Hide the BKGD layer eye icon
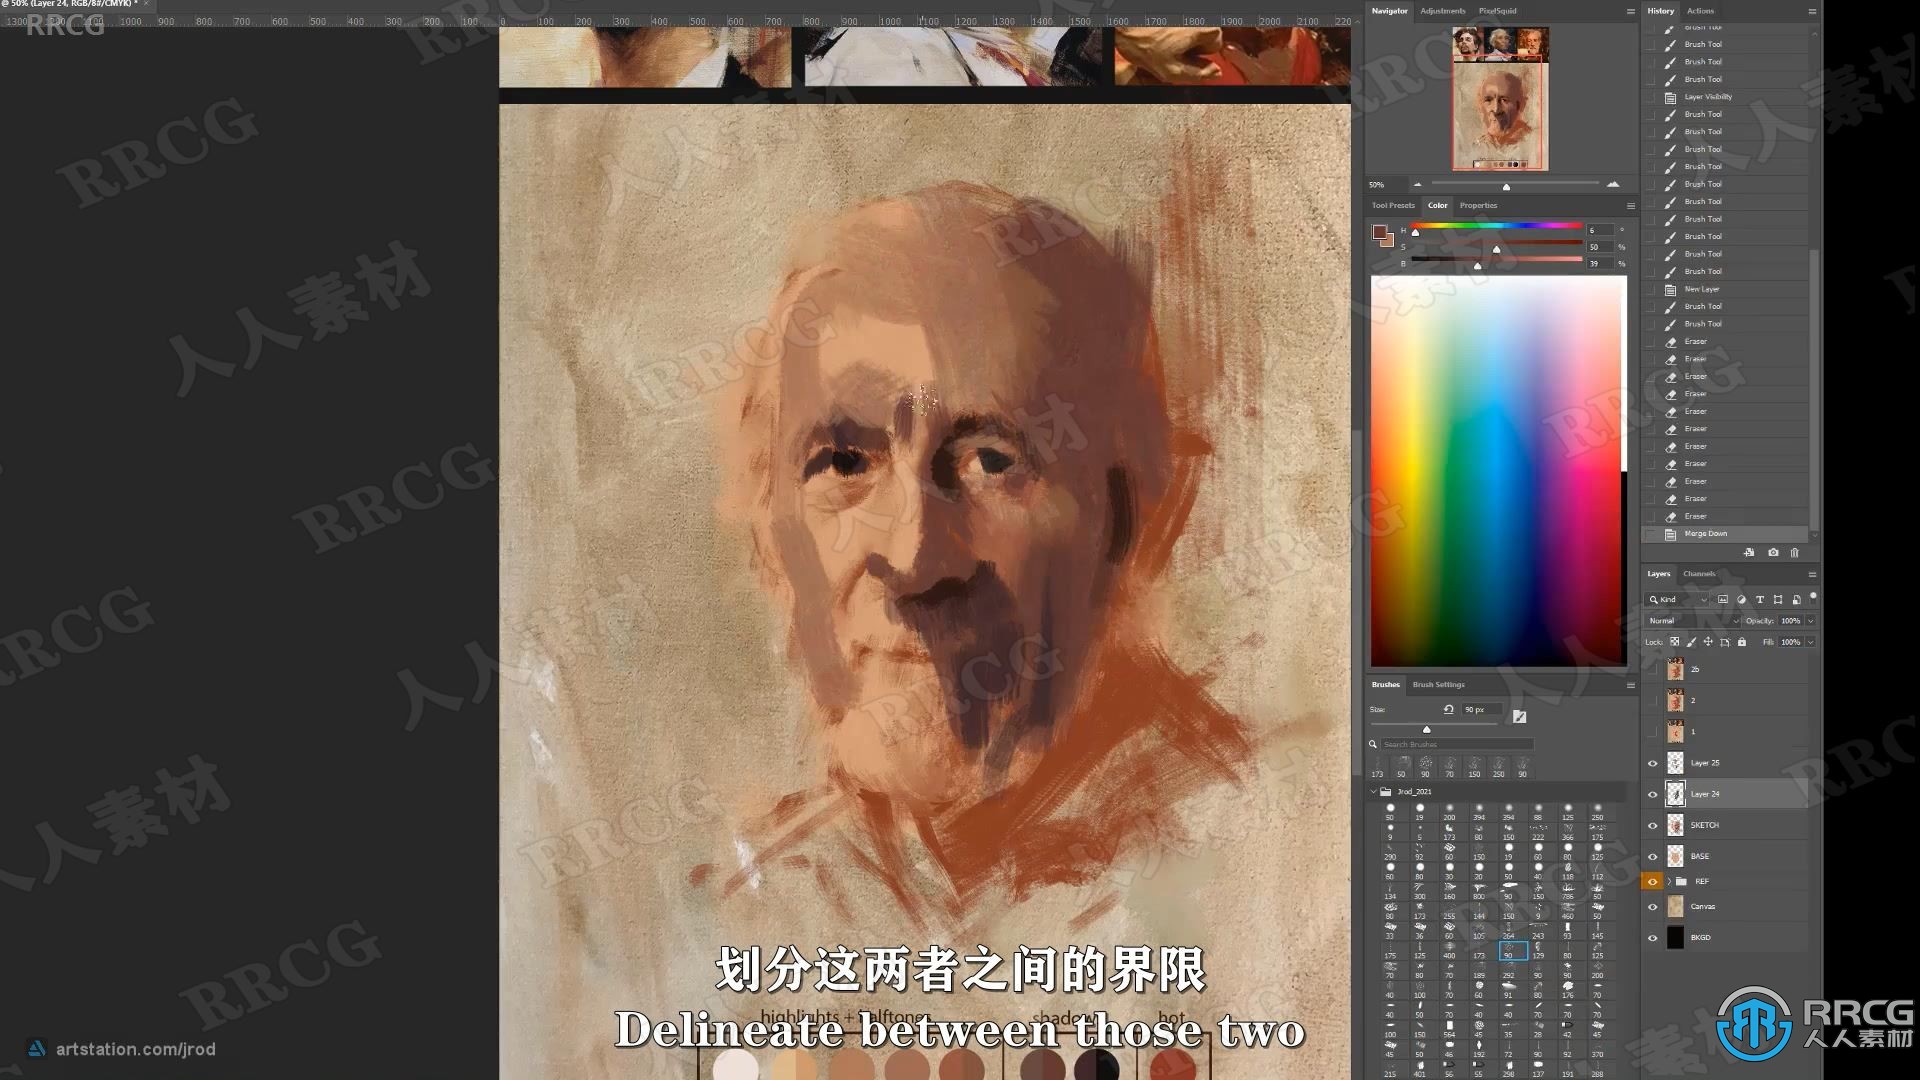The width and height of the screenshot is (1920, 1080). [1652, 938]
